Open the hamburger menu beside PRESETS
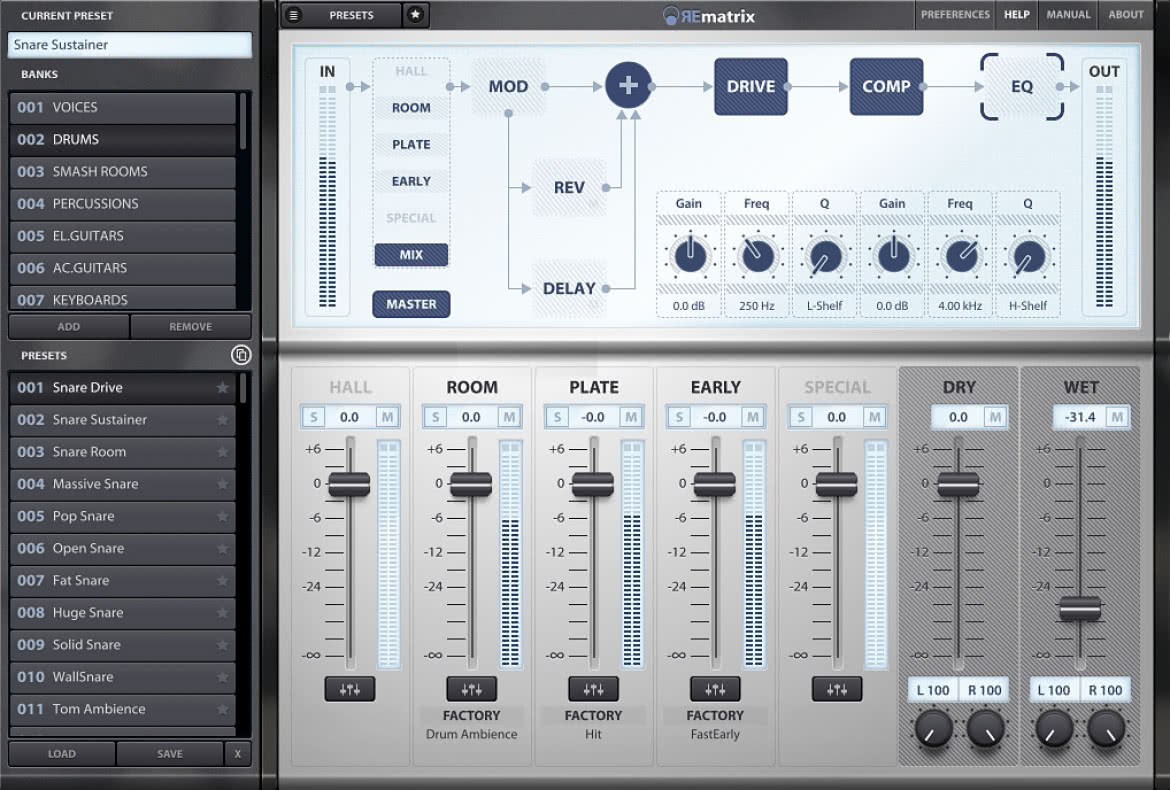The height and width of the screenshot is (790, 1170). coord(294,15)
